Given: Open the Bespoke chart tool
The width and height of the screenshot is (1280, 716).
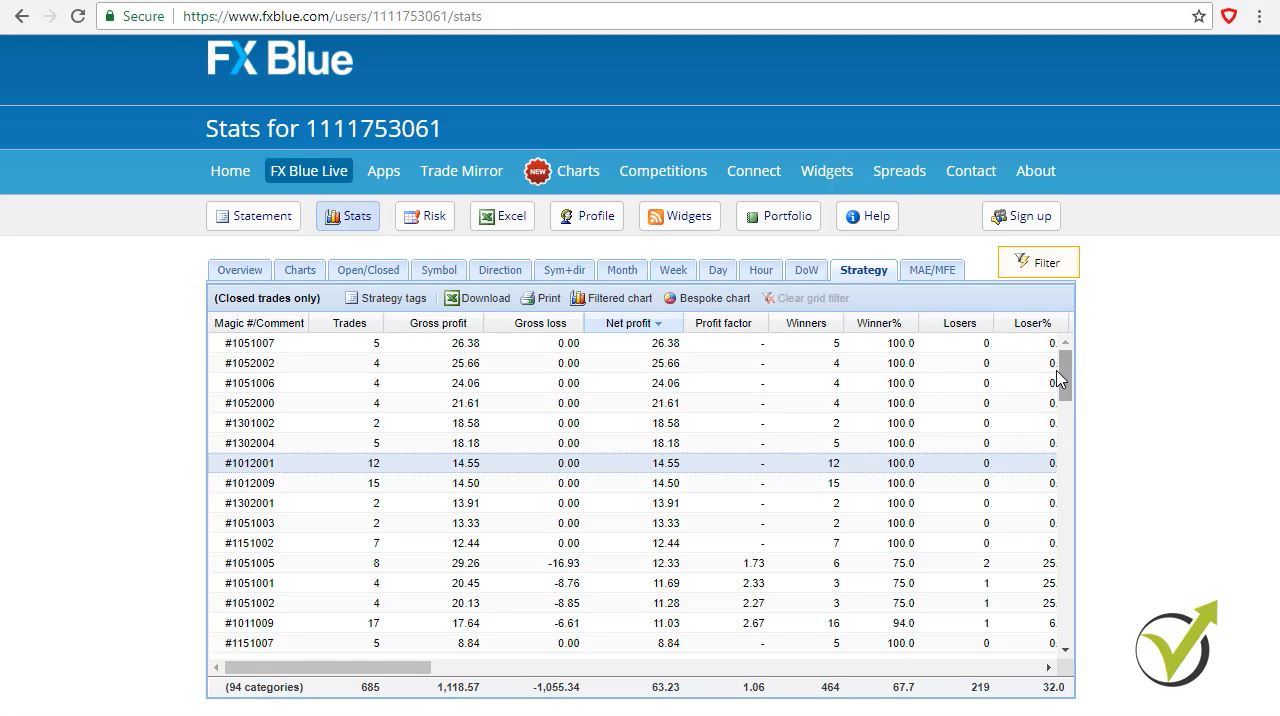Looking at the screenshot, I should (x=706, y=297).
